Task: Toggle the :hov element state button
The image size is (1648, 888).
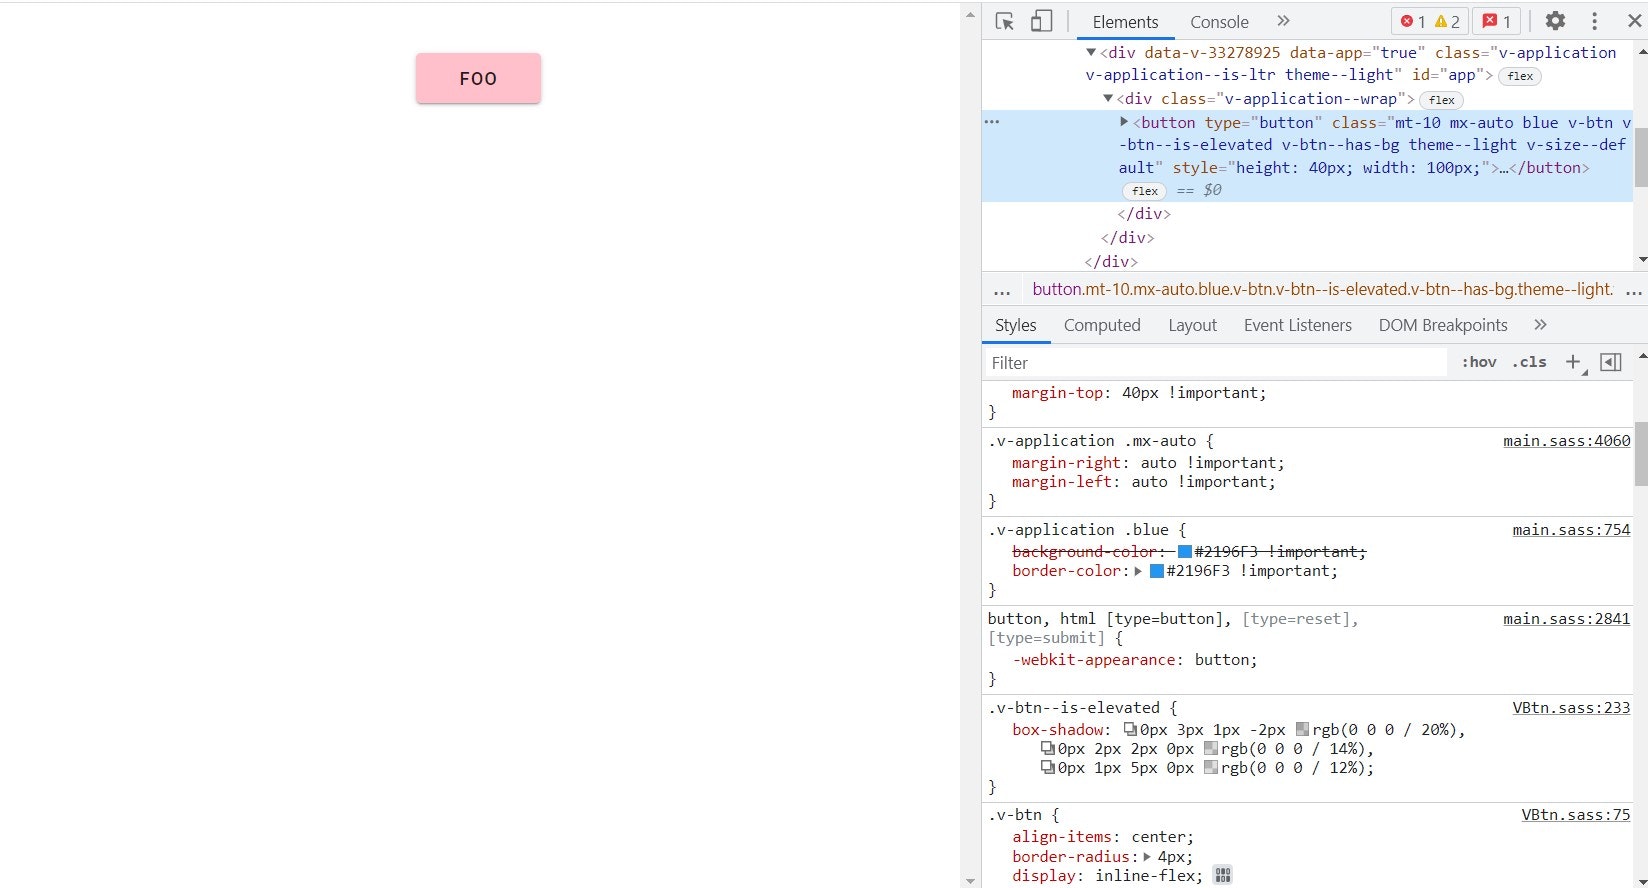Action: point(1479,362)
